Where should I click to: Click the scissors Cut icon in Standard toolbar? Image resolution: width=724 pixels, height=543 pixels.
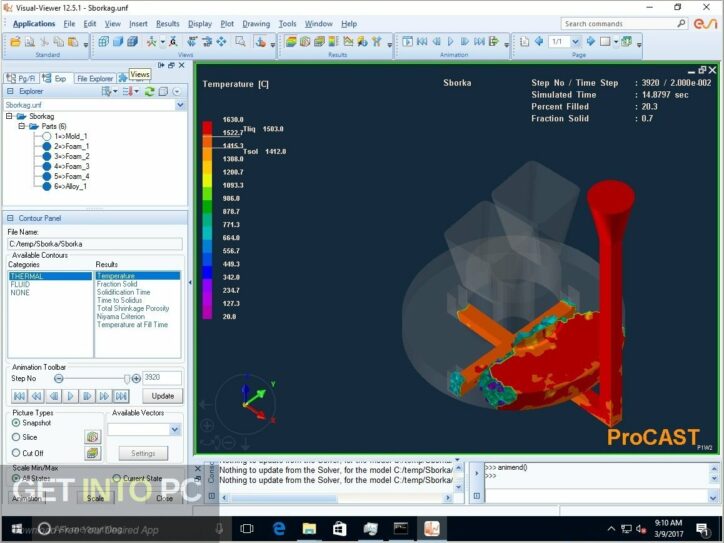pos(44,42)
